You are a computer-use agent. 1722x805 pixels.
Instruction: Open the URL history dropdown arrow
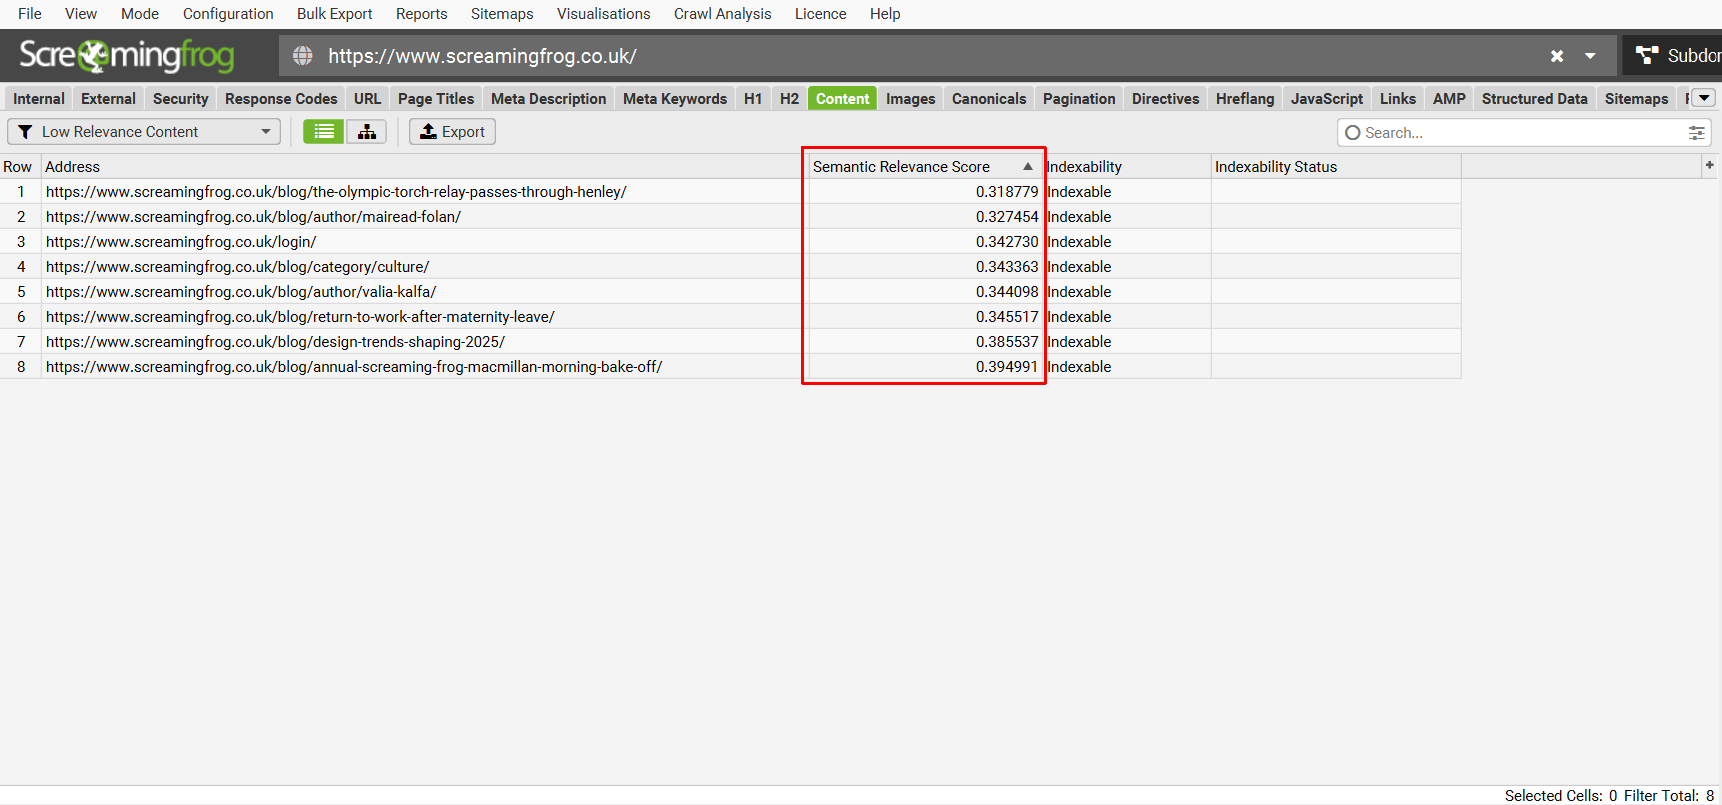pyautogui.click(x=1590, y=56)
